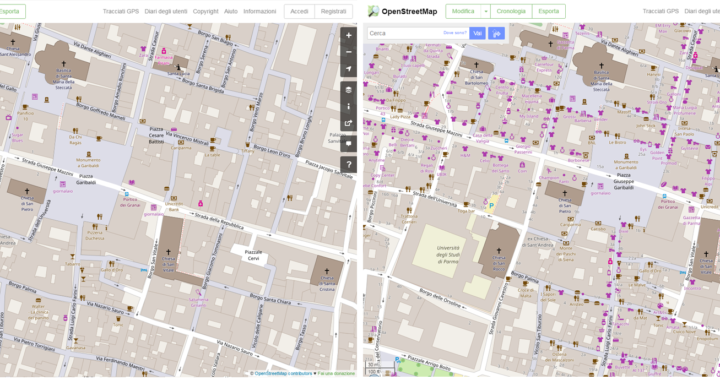Screen dimensions: 720x380
Task: Open the Esporta tab in right window
Action: tap(549, 11)
